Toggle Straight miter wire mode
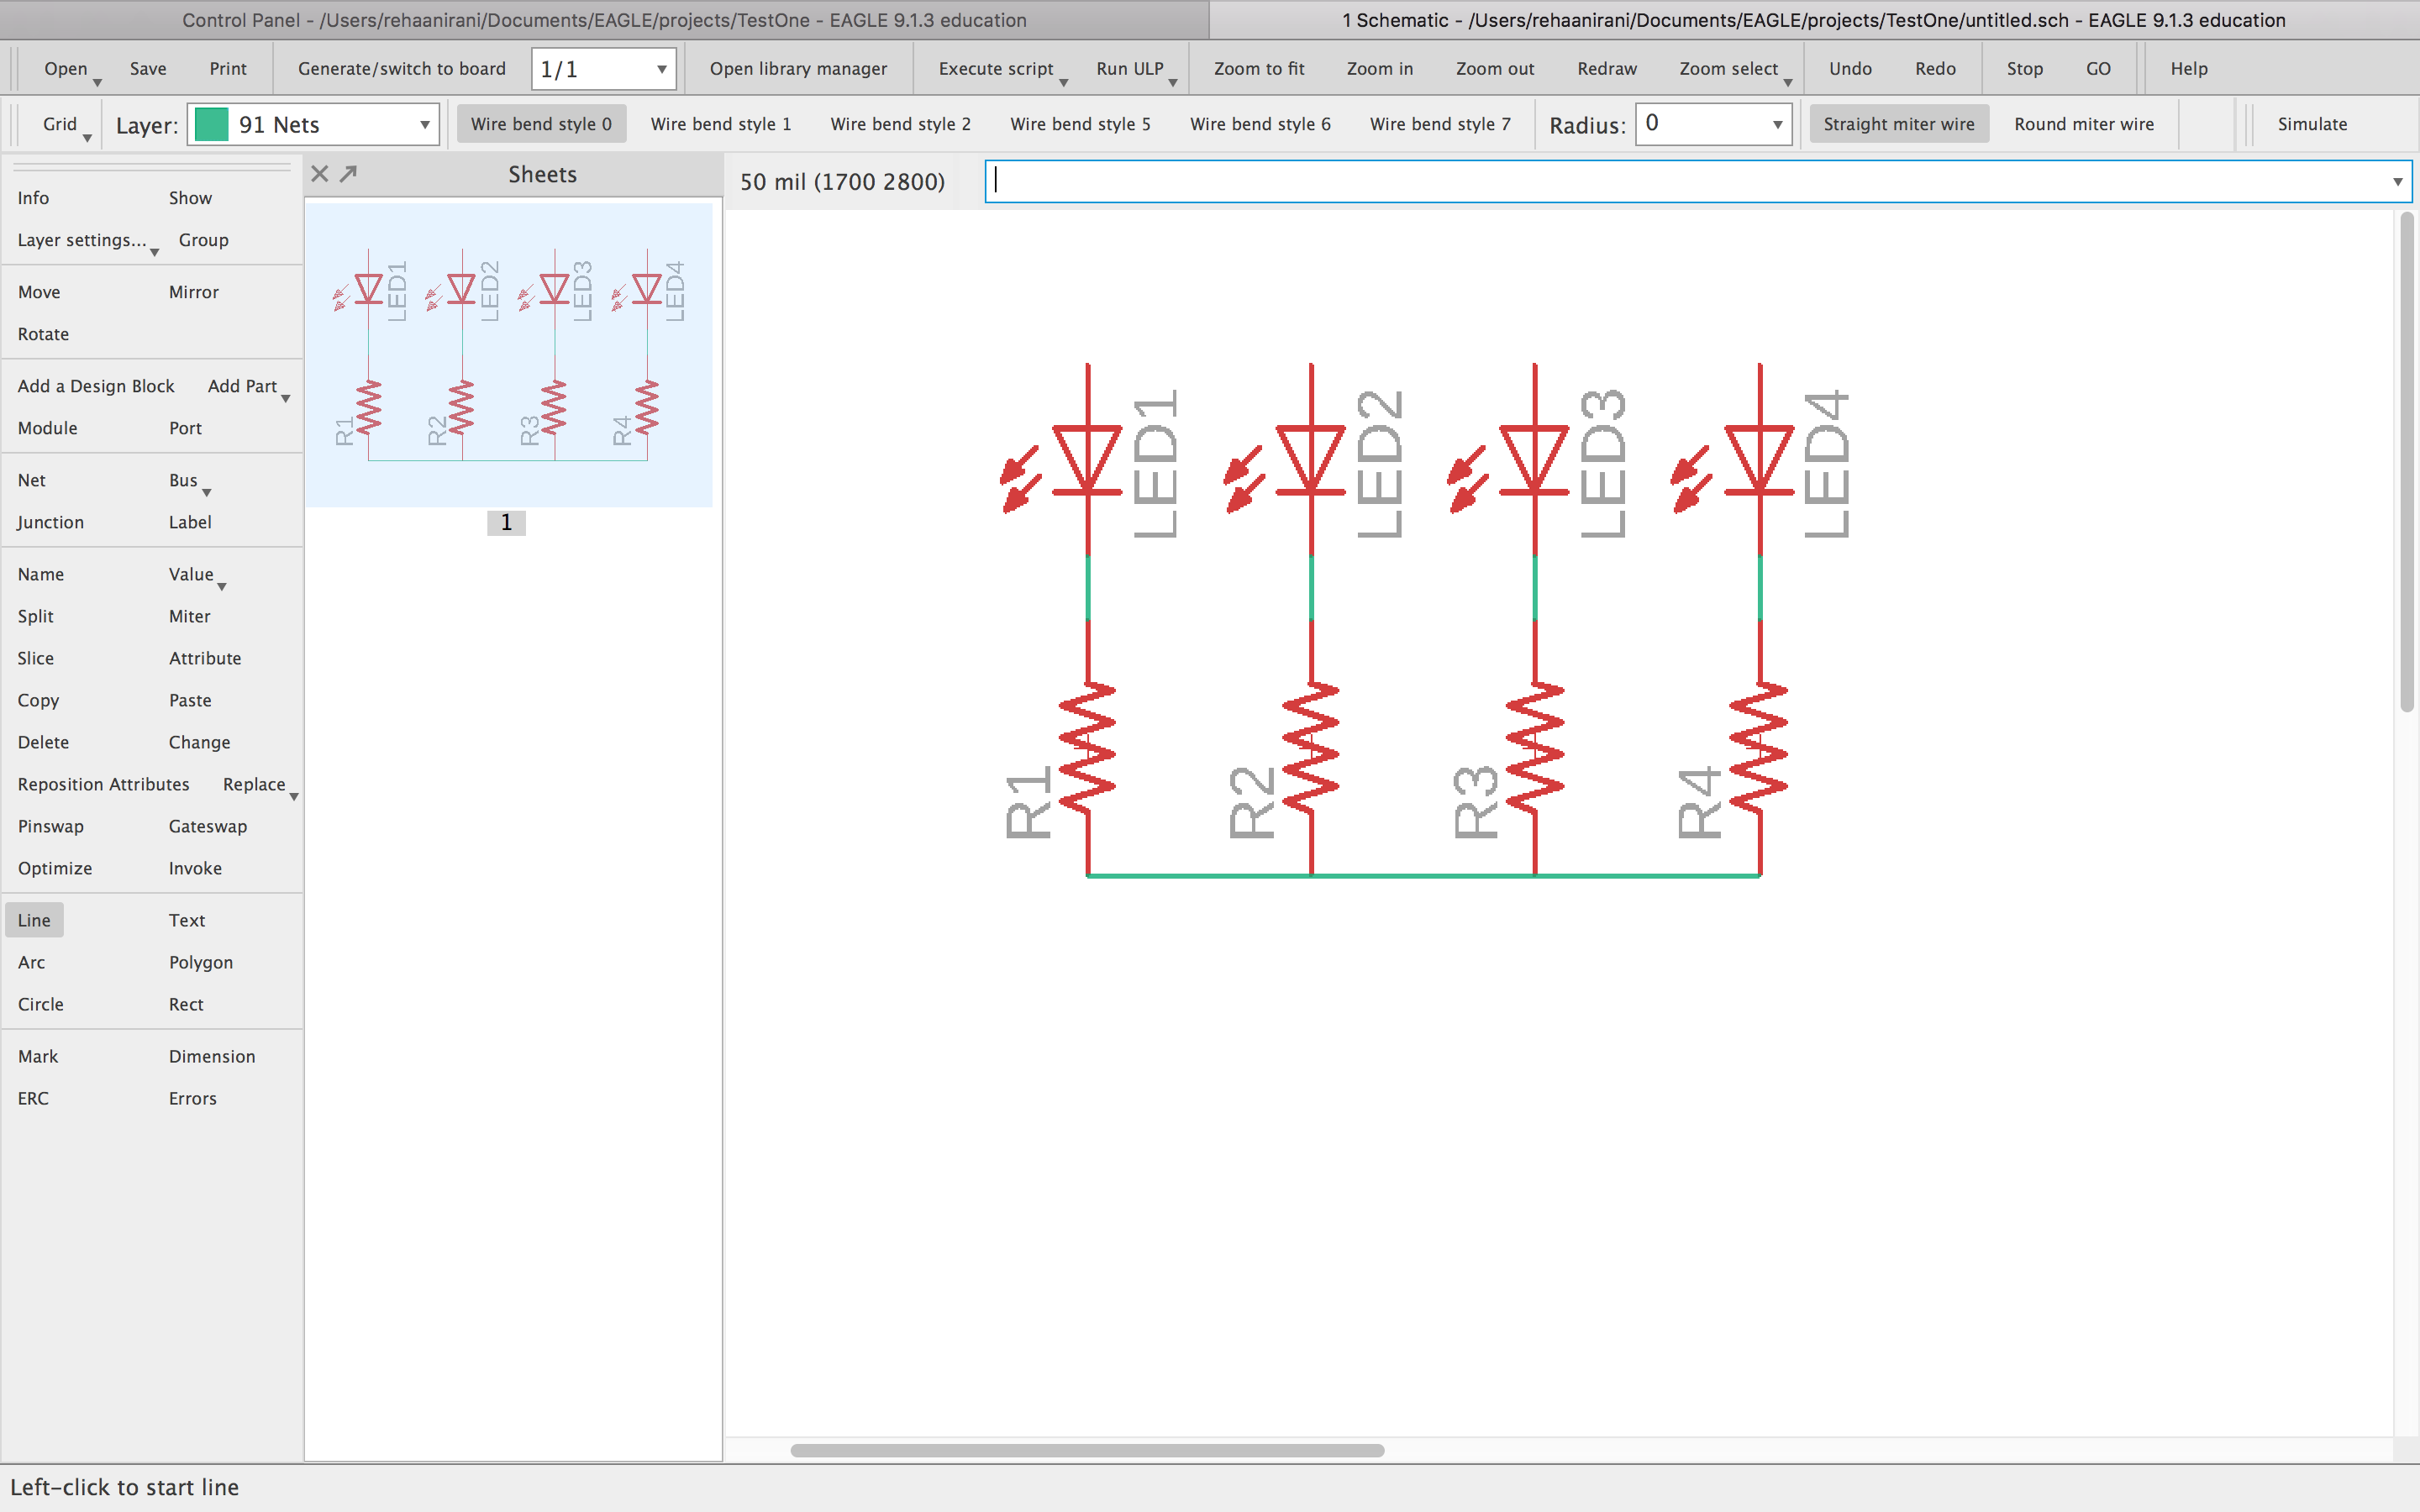Viewport: 2420px width, 1512px height. (1897, 123)
